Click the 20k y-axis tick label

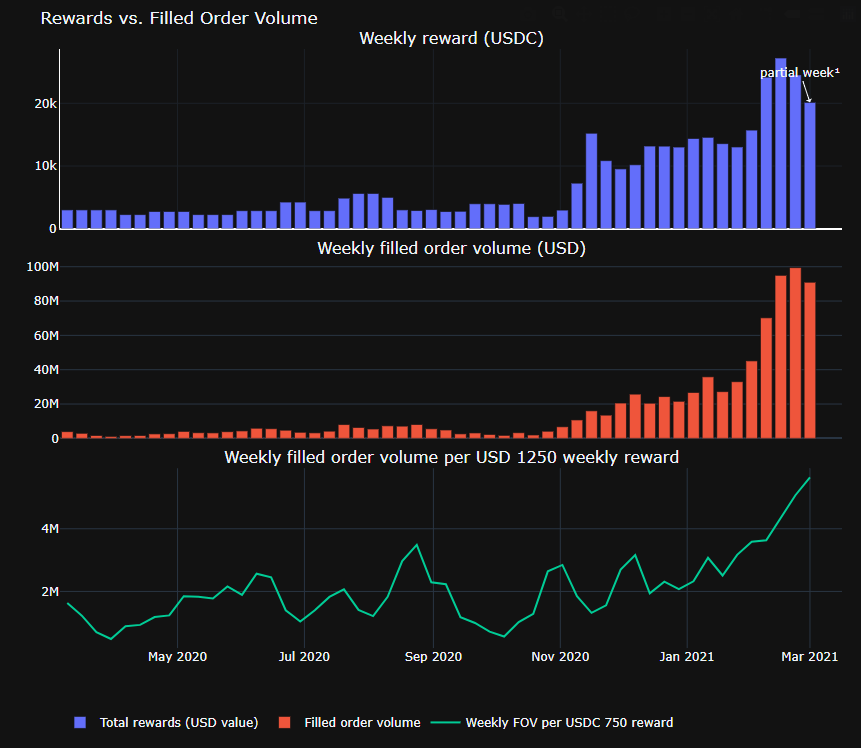click(45, 104)
